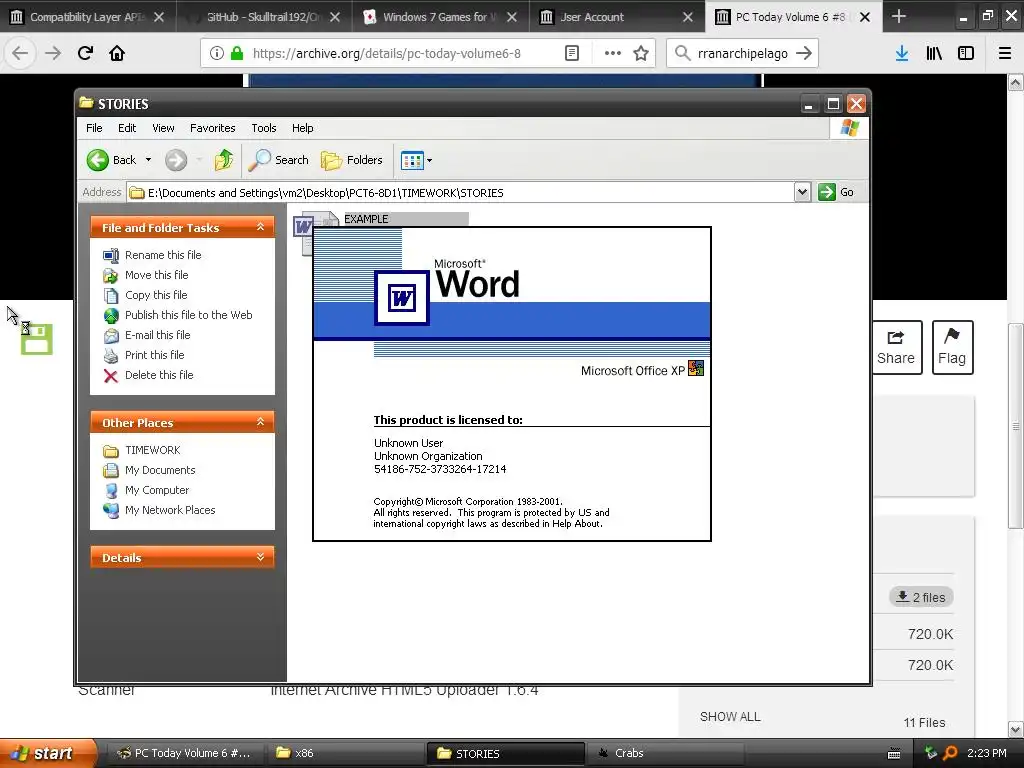Click Move this file
The width and height of the screenshot is (1024, 768).
tap(157, 275)
